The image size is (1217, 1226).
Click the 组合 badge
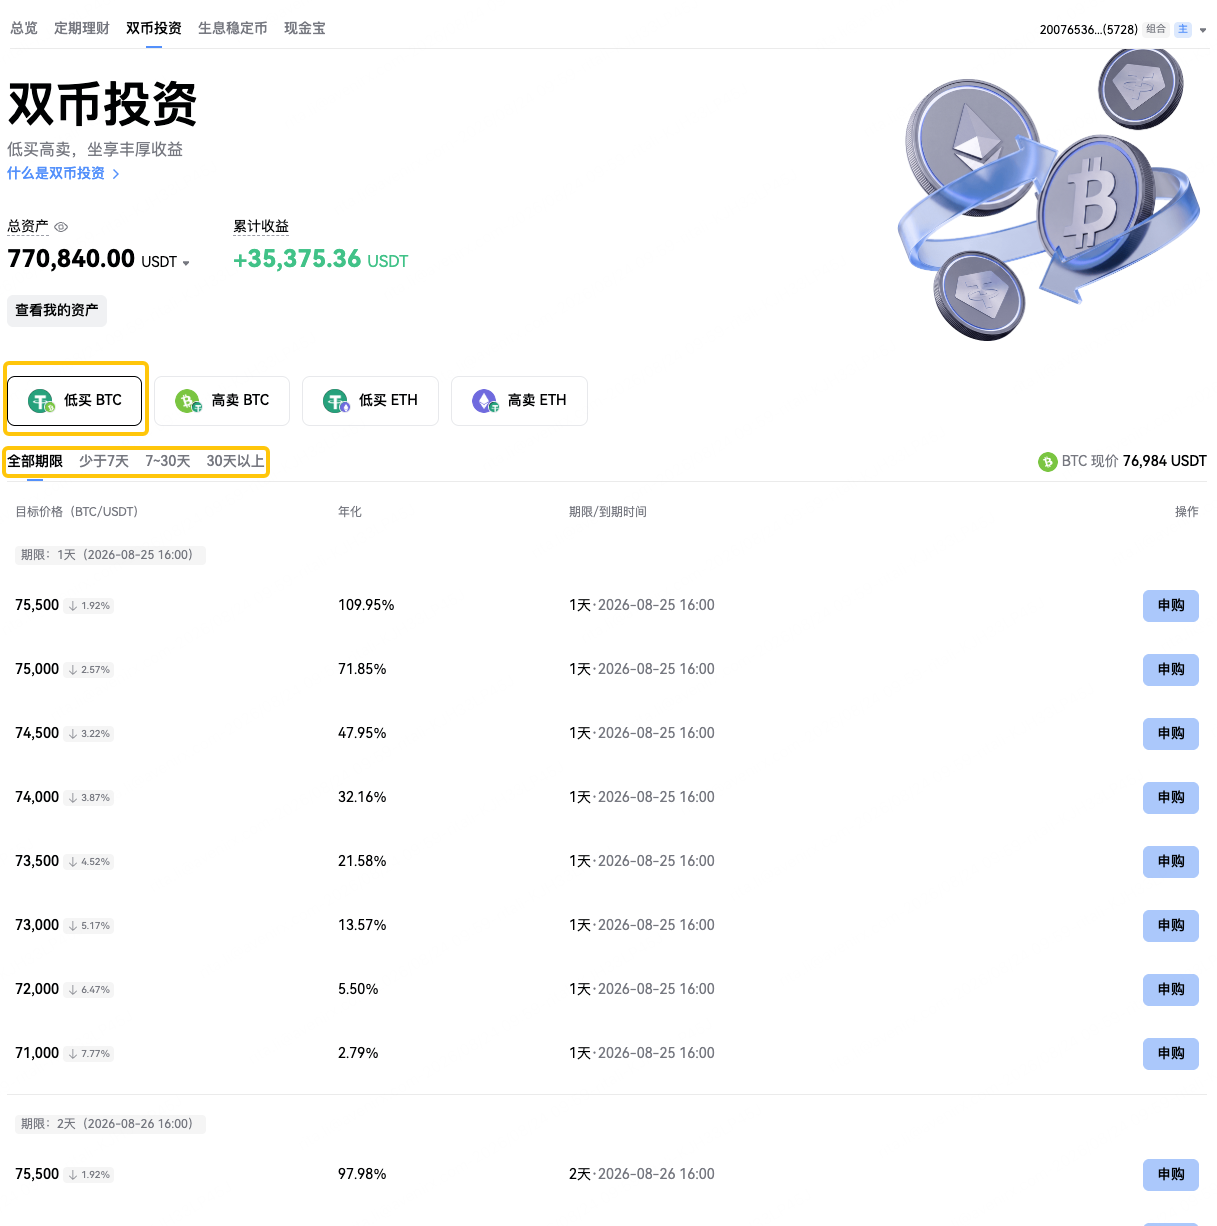[x=1156, y=29]
